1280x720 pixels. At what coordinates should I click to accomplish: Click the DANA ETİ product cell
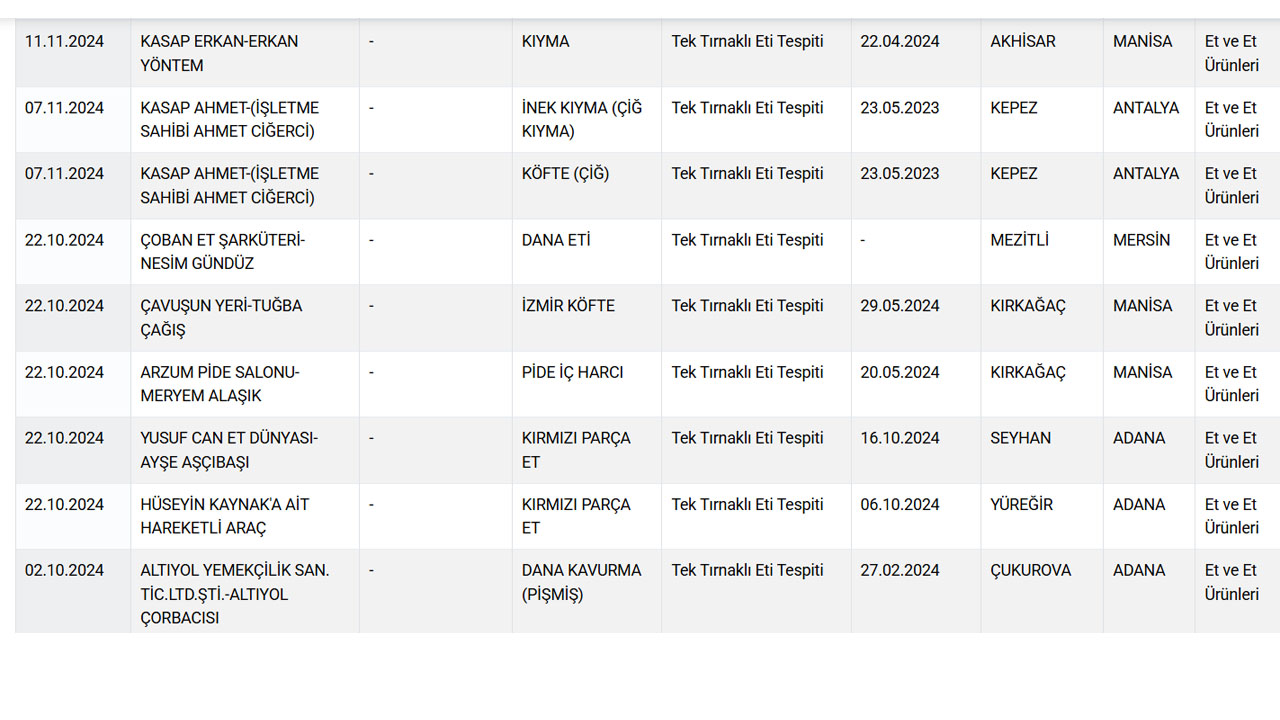pos(587,251)
